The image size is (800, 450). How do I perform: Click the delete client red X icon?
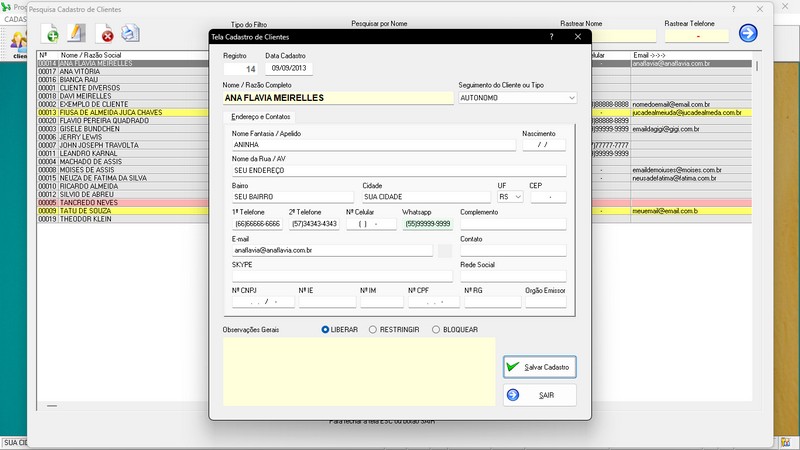tap(105, 33)
